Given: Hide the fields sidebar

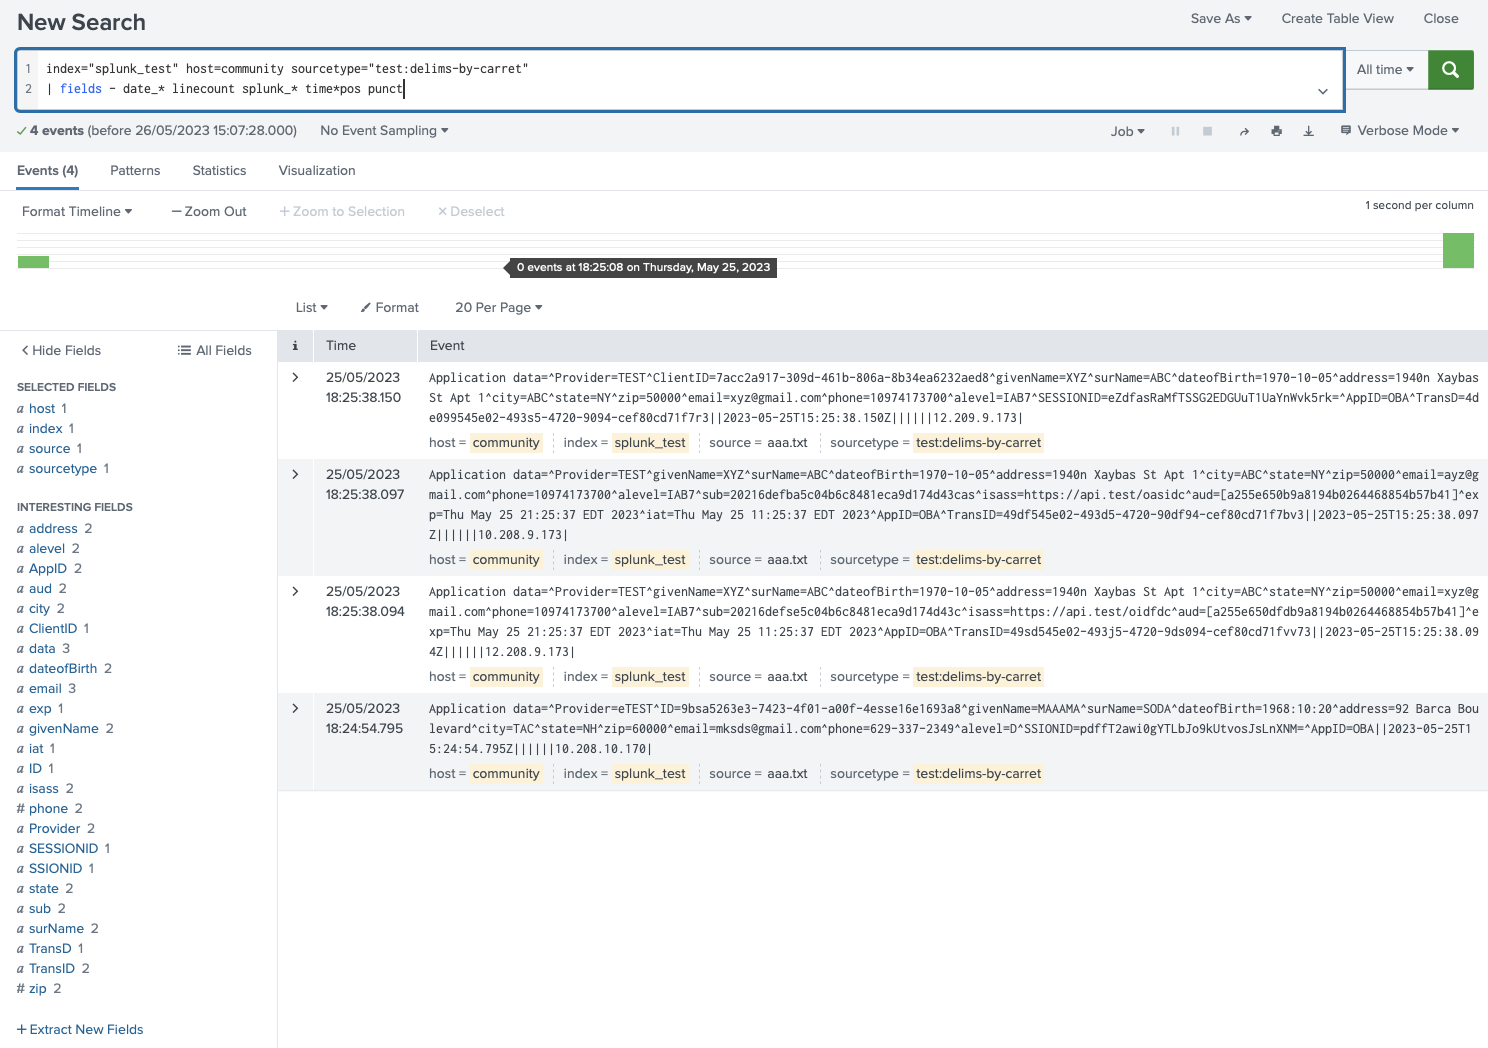Looking at the screenshot, I should pos(61,350).
